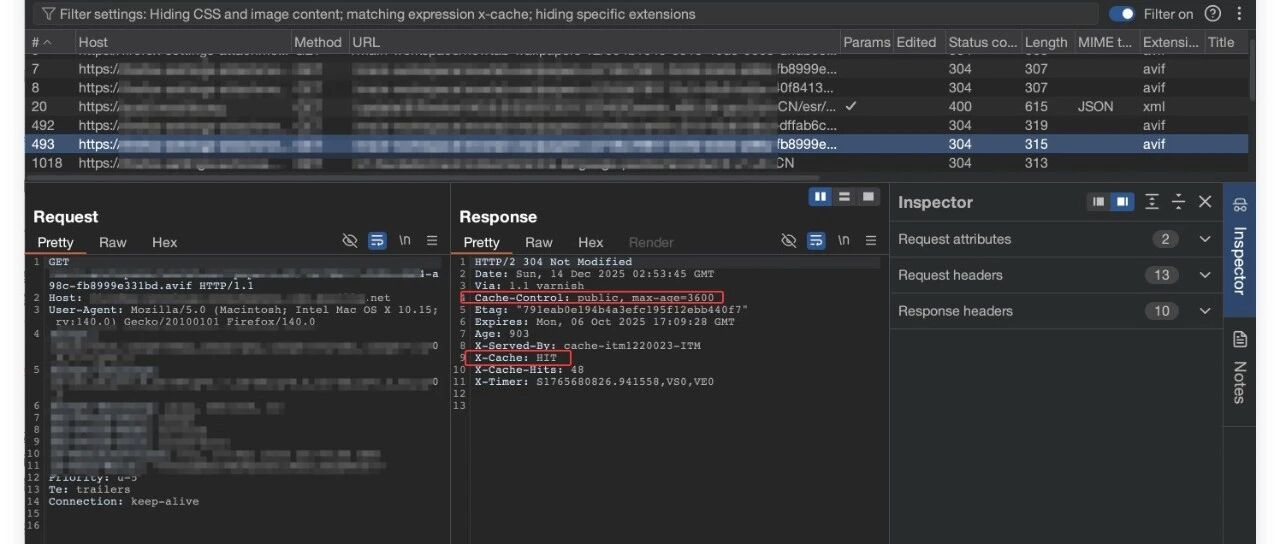The image size is (1280, 544).
Task: Select history row 20 with JSON MIME type
Action: (x=638, y=106)
